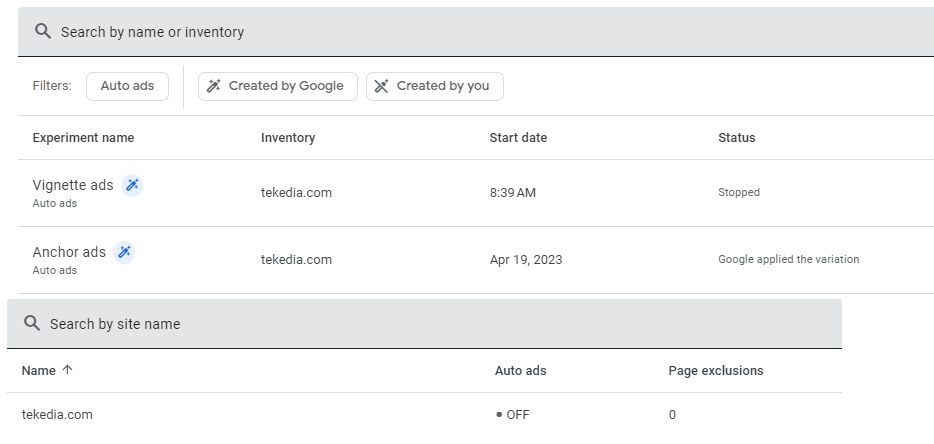This screenshot has width=934, height=444.
Task: Sort by the Start date column header
Action: pos(518,138)
